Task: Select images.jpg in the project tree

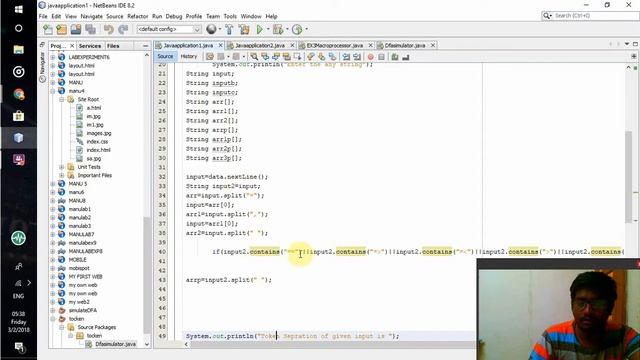Action: tap(99, 133)
